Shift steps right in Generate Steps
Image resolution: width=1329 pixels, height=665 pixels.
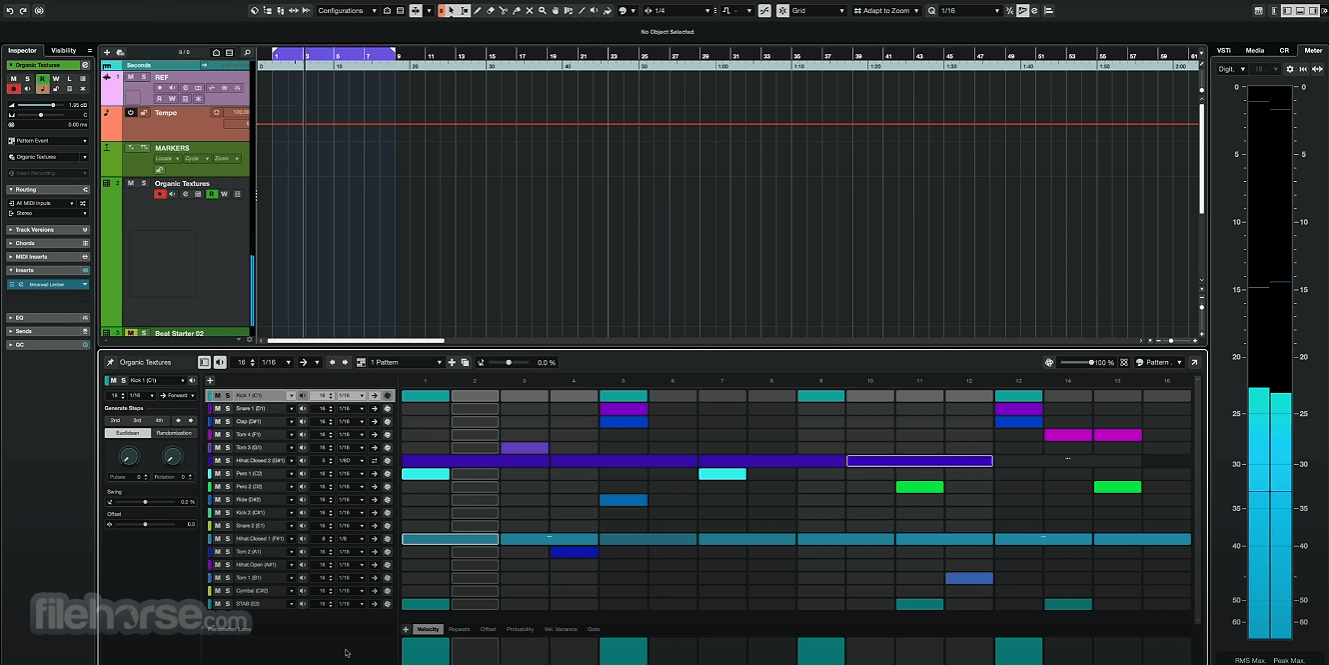pyautogui.click(x=191, y=421)
